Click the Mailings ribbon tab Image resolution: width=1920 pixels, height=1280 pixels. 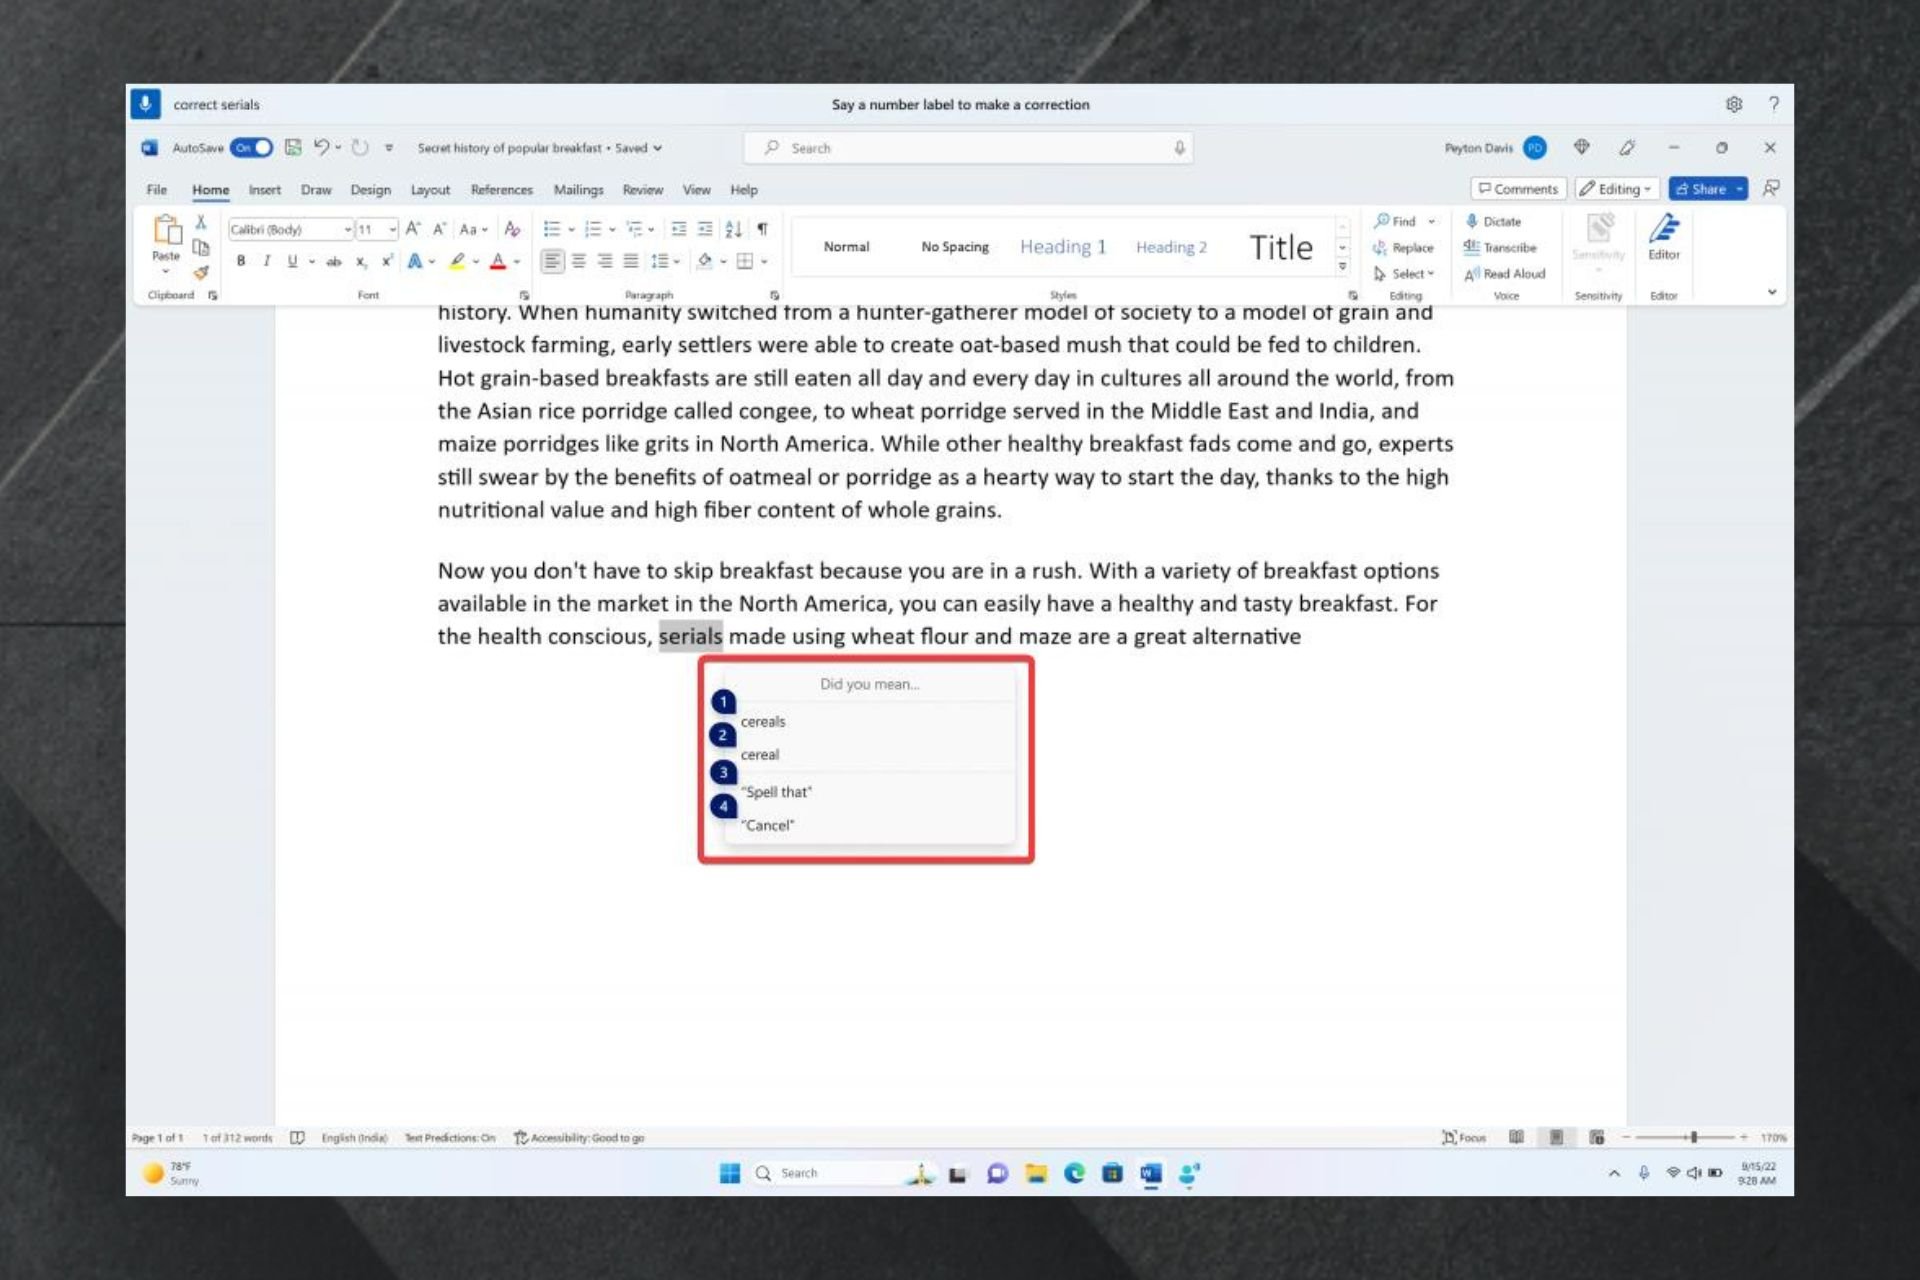(579, 189)
